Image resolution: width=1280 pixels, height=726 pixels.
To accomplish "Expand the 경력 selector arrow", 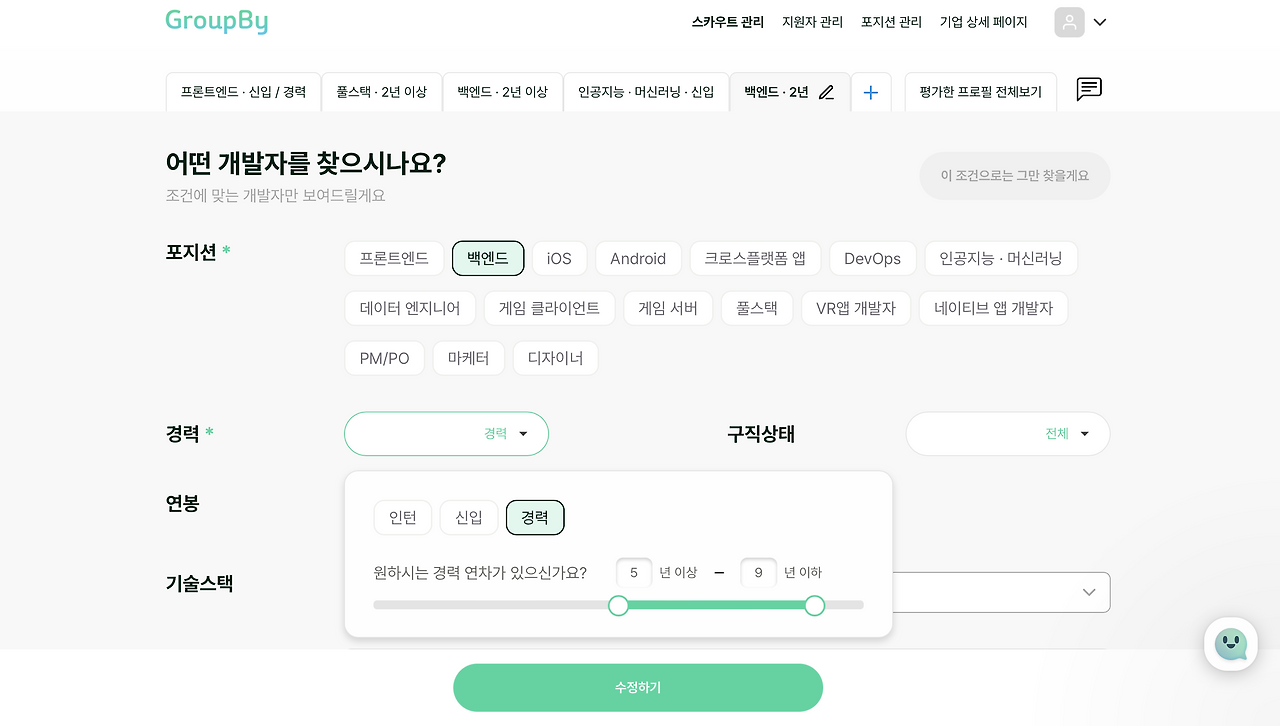I will pos(522,433).
